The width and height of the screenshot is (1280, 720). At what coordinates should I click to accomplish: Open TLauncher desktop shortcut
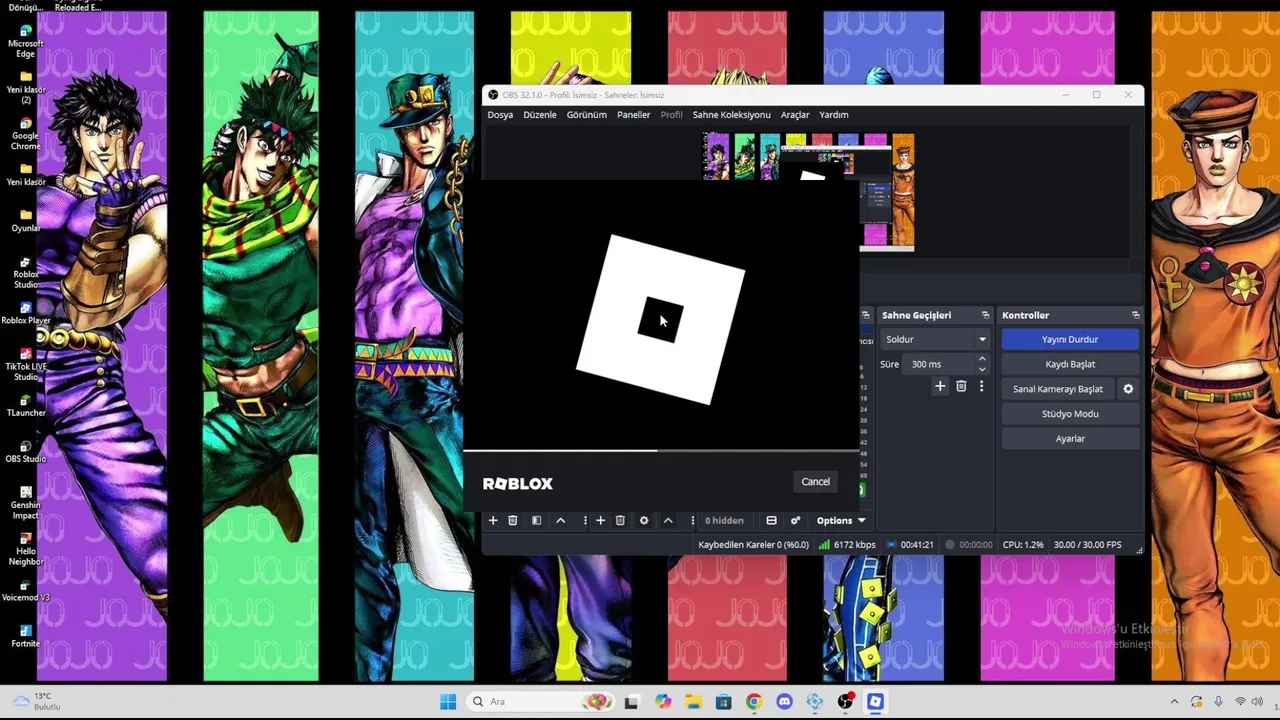coord(25,405)
